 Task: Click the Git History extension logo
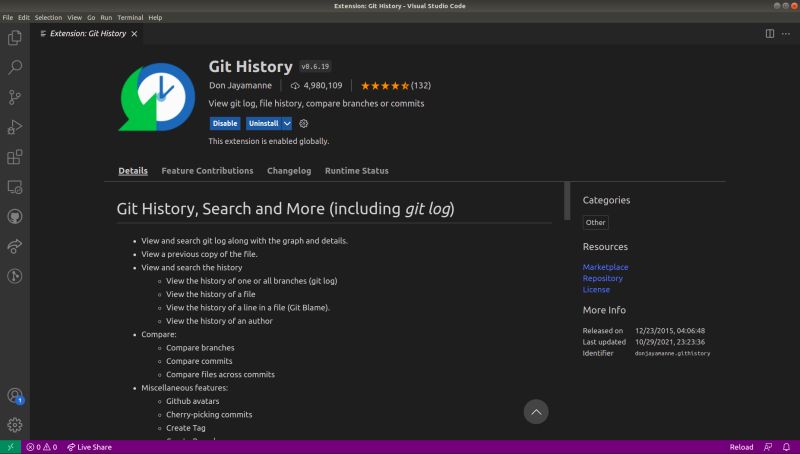(157, 97)
